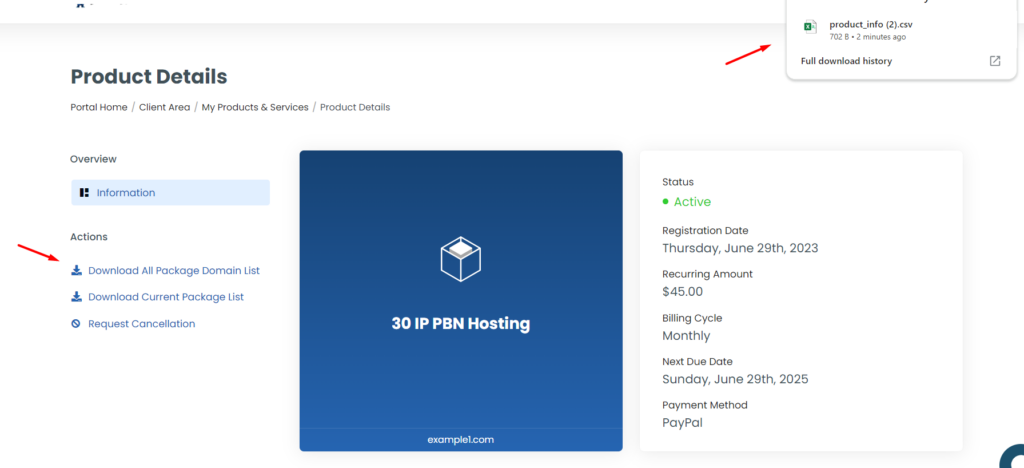The width and height of the screenshot is (1024, 468).
Task: Click the Actions sidebar heading
Action: tap(89, 237)
